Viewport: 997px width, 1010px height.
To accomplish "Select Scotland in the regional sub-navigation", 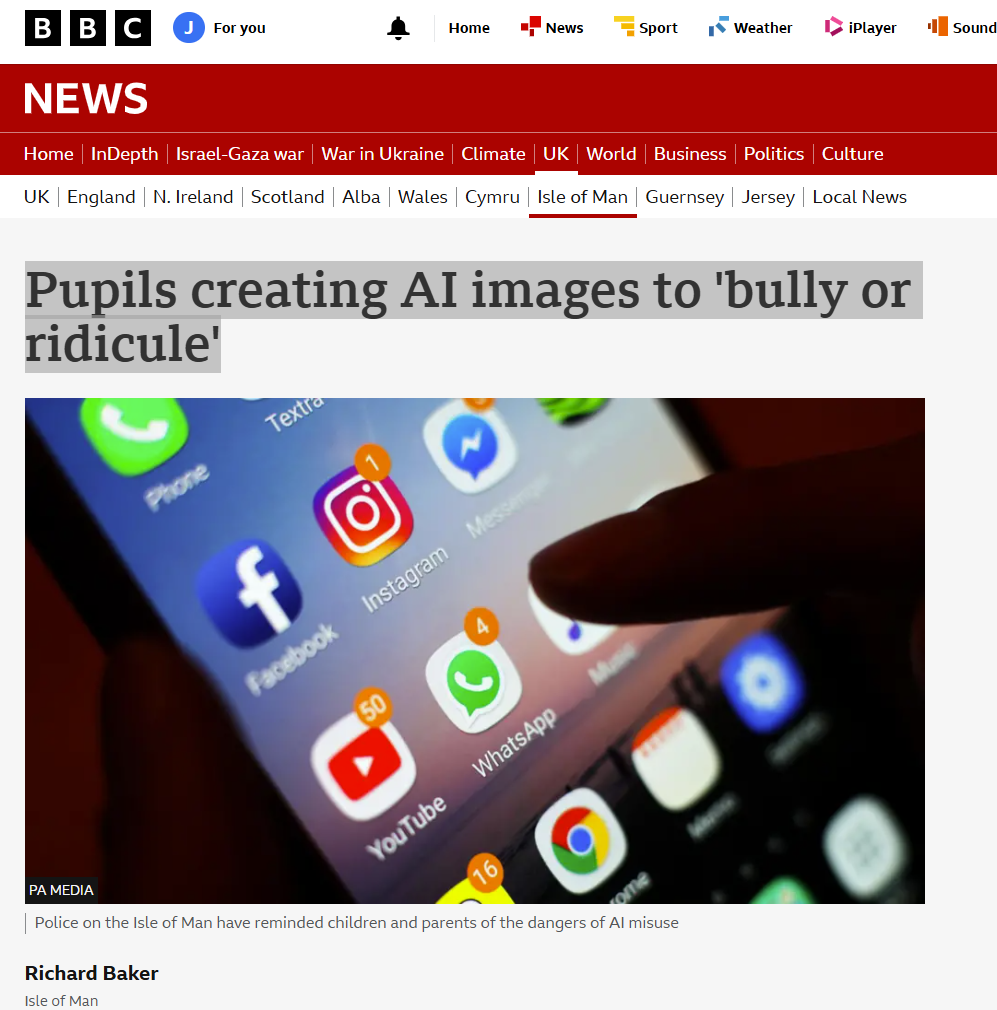I will click(287, 197).
